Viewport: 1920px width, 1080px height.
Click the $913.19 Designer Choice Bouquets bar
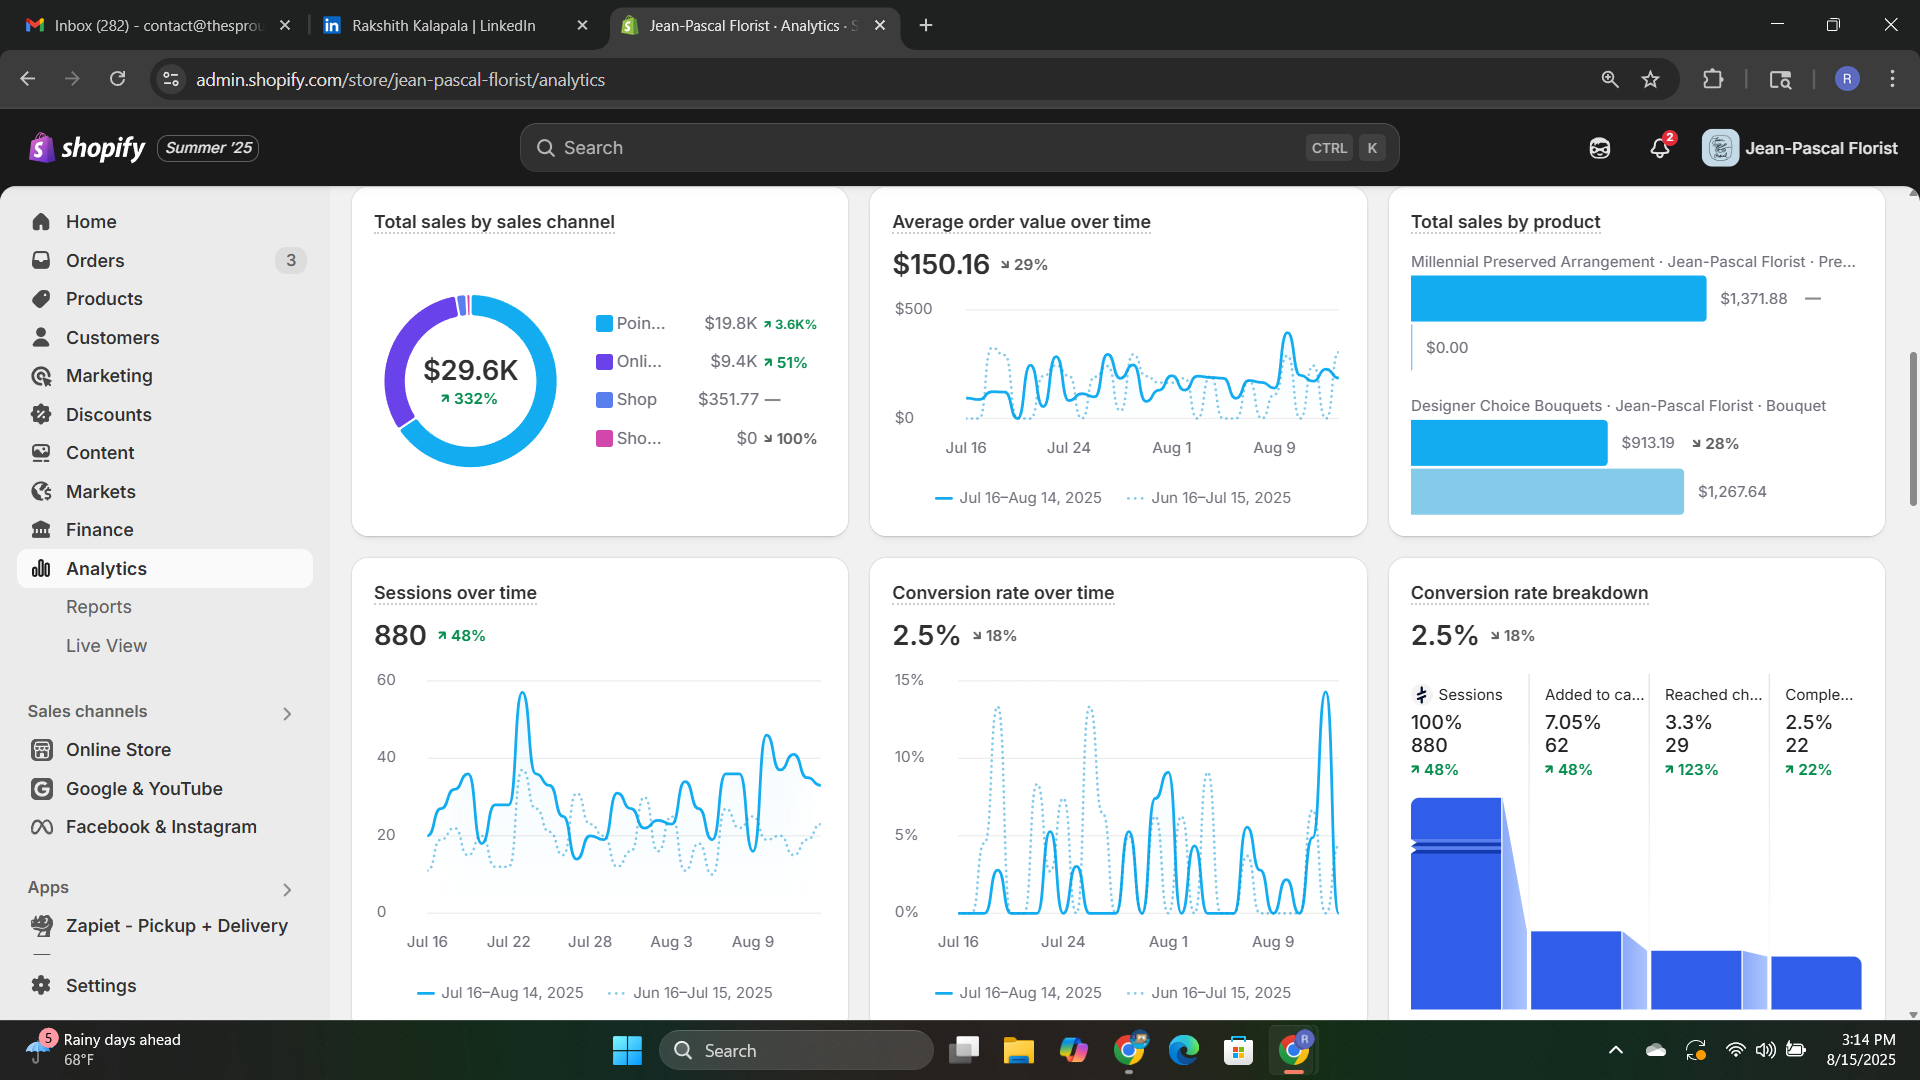point(1509,442)
